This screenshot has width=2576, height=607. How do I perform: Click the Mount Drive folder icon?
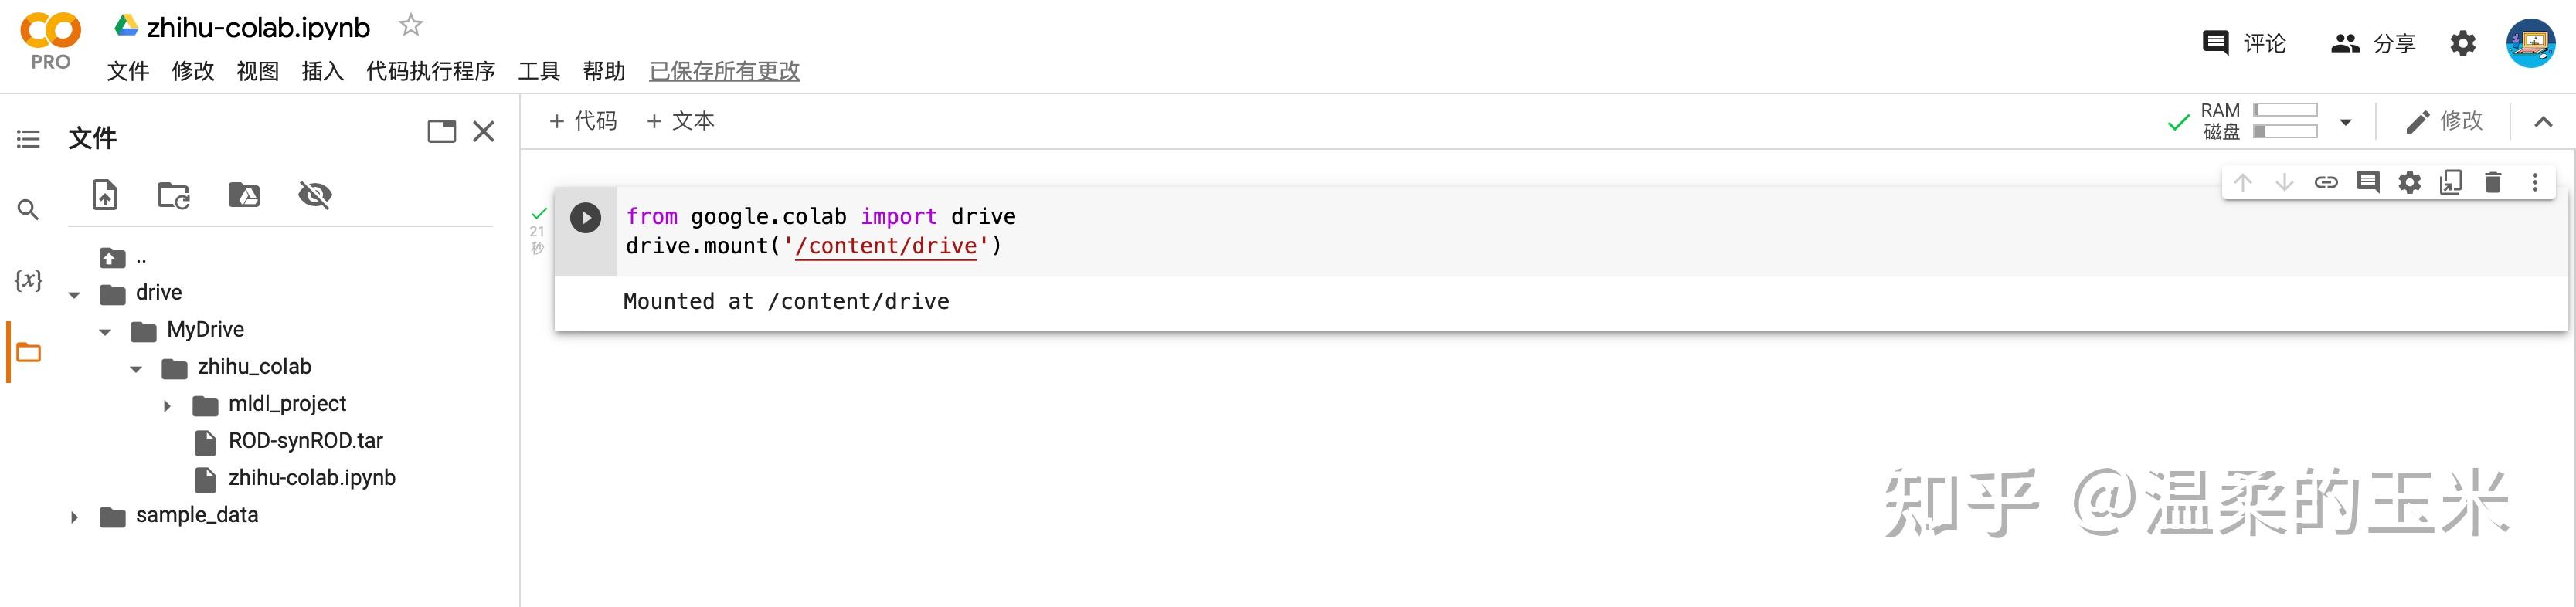point(244,195)
